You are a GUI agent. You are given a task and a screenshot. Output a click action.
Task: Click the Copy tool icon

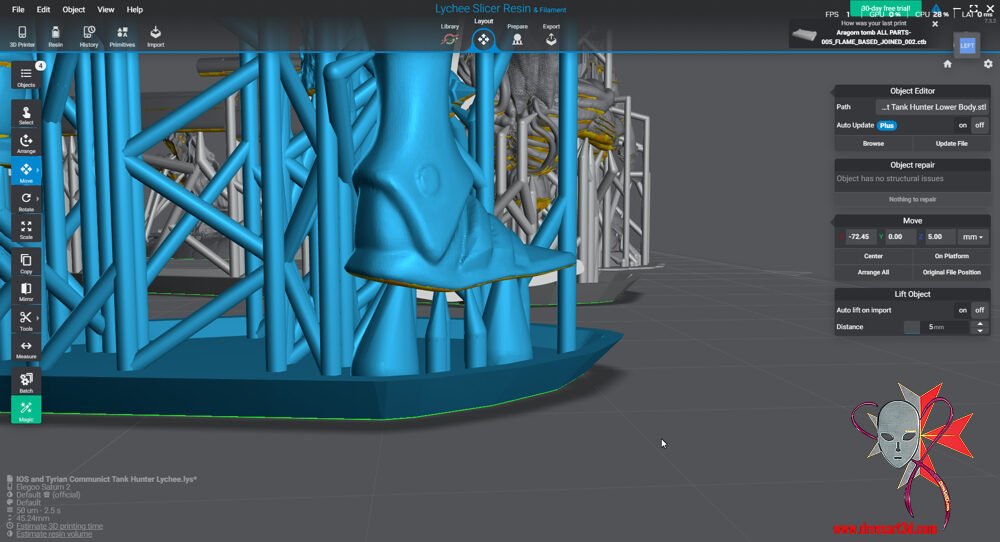pos(26,263)
